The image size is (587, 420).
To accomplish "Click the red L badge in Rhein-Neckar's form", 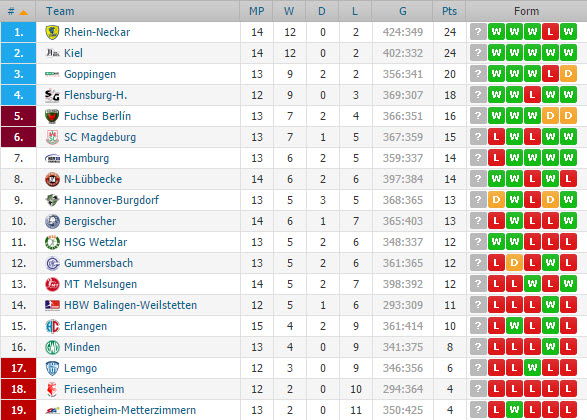I will click(x=550, y=32).
